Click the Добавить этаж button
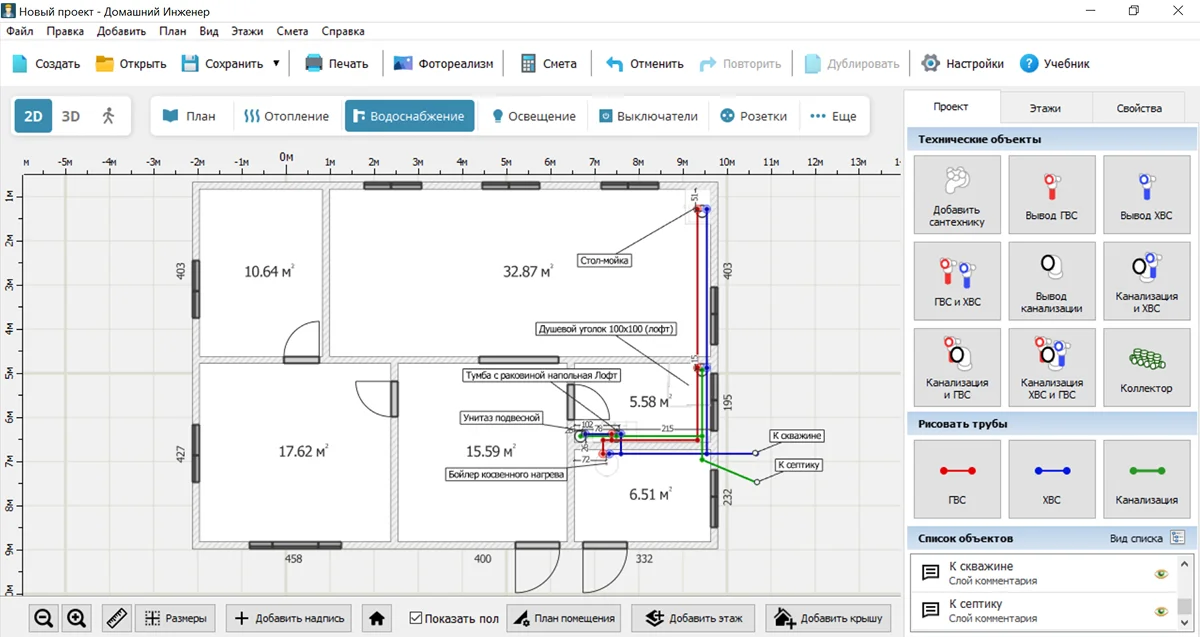 [694, 618]
